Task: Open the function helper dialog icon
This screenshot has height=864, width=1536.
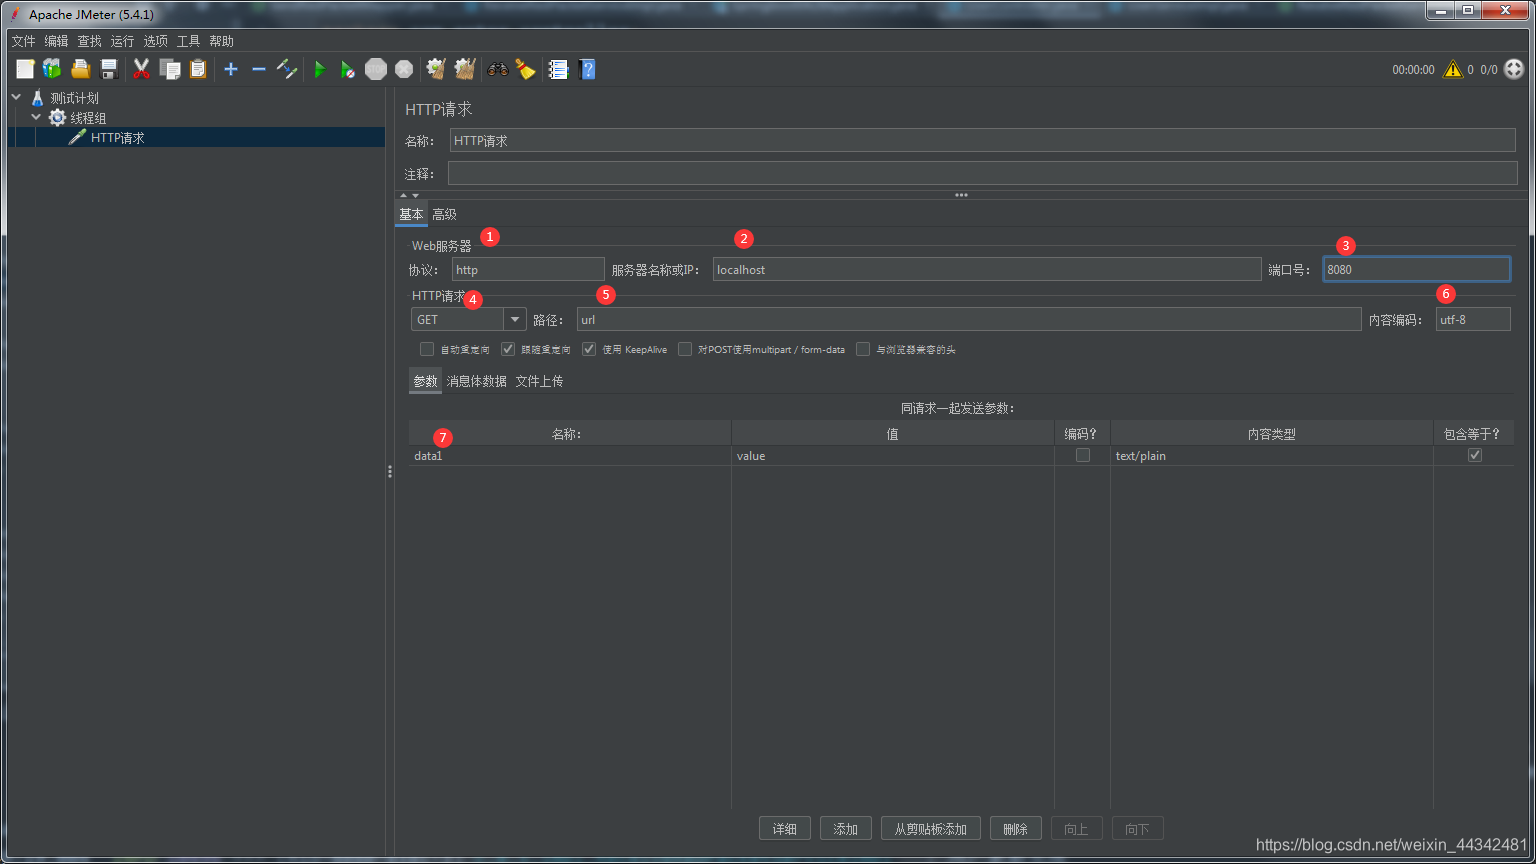Action: tap(558, 69)
